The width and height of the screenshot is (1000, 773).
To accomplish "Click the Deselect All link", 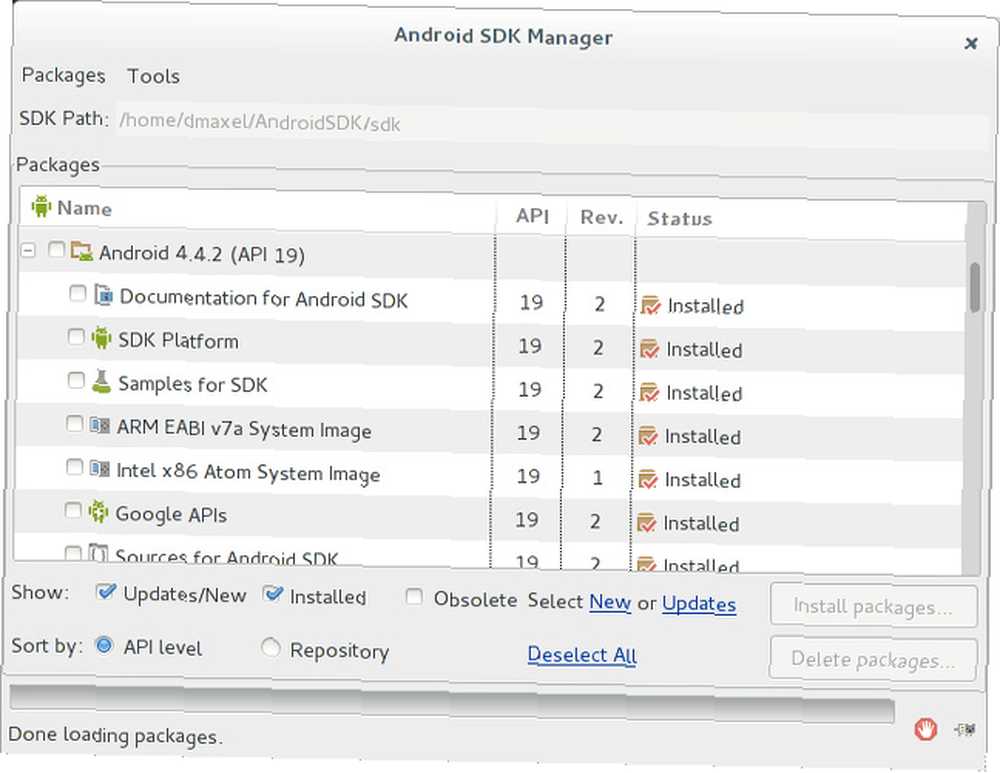I will point(582,654).
